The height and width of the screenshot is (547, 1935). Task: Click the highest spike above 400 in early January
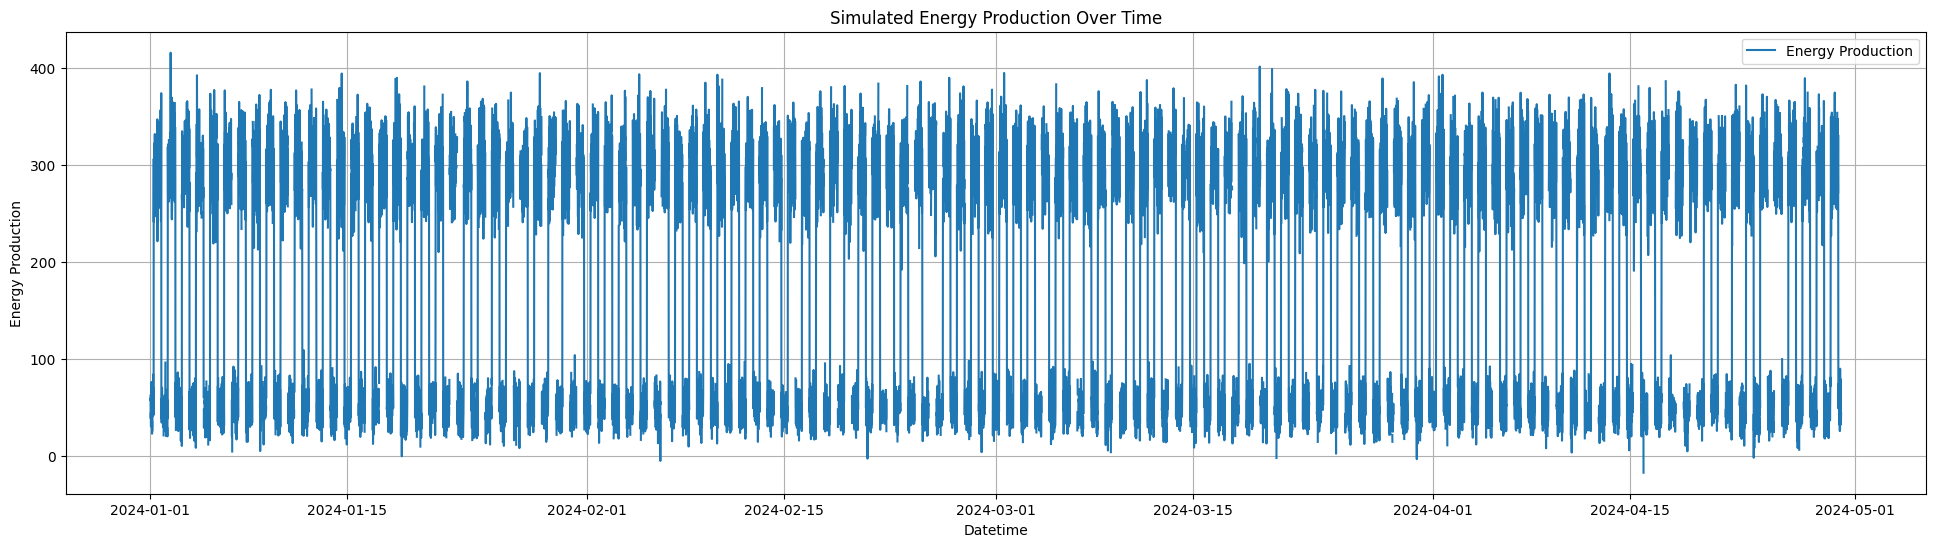pos(171,54)
